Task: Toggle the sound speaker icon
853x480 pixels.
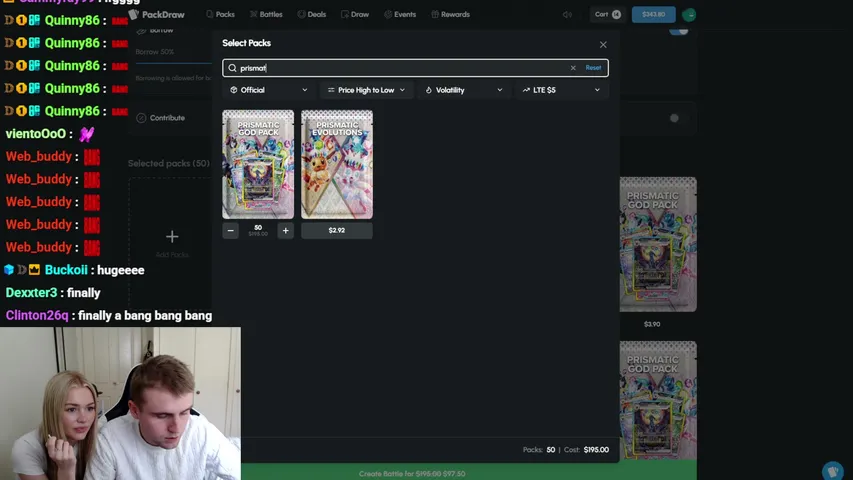Action: (x=567, y=15)
